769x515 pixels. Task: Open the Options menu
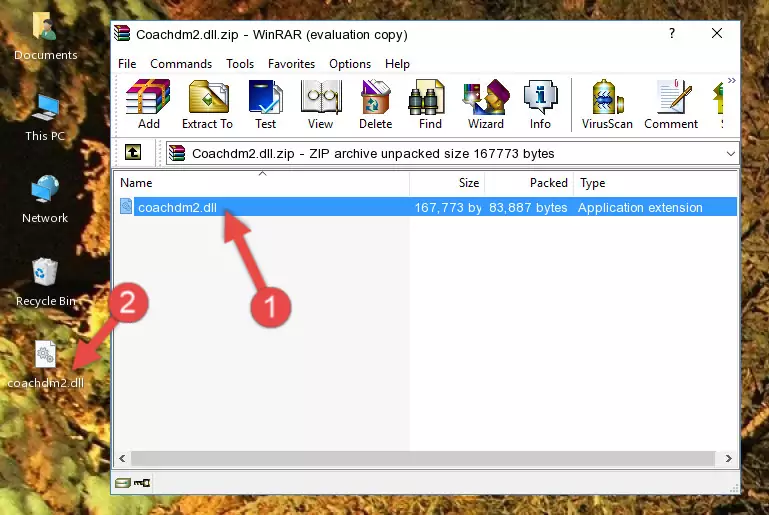point(350,64)
